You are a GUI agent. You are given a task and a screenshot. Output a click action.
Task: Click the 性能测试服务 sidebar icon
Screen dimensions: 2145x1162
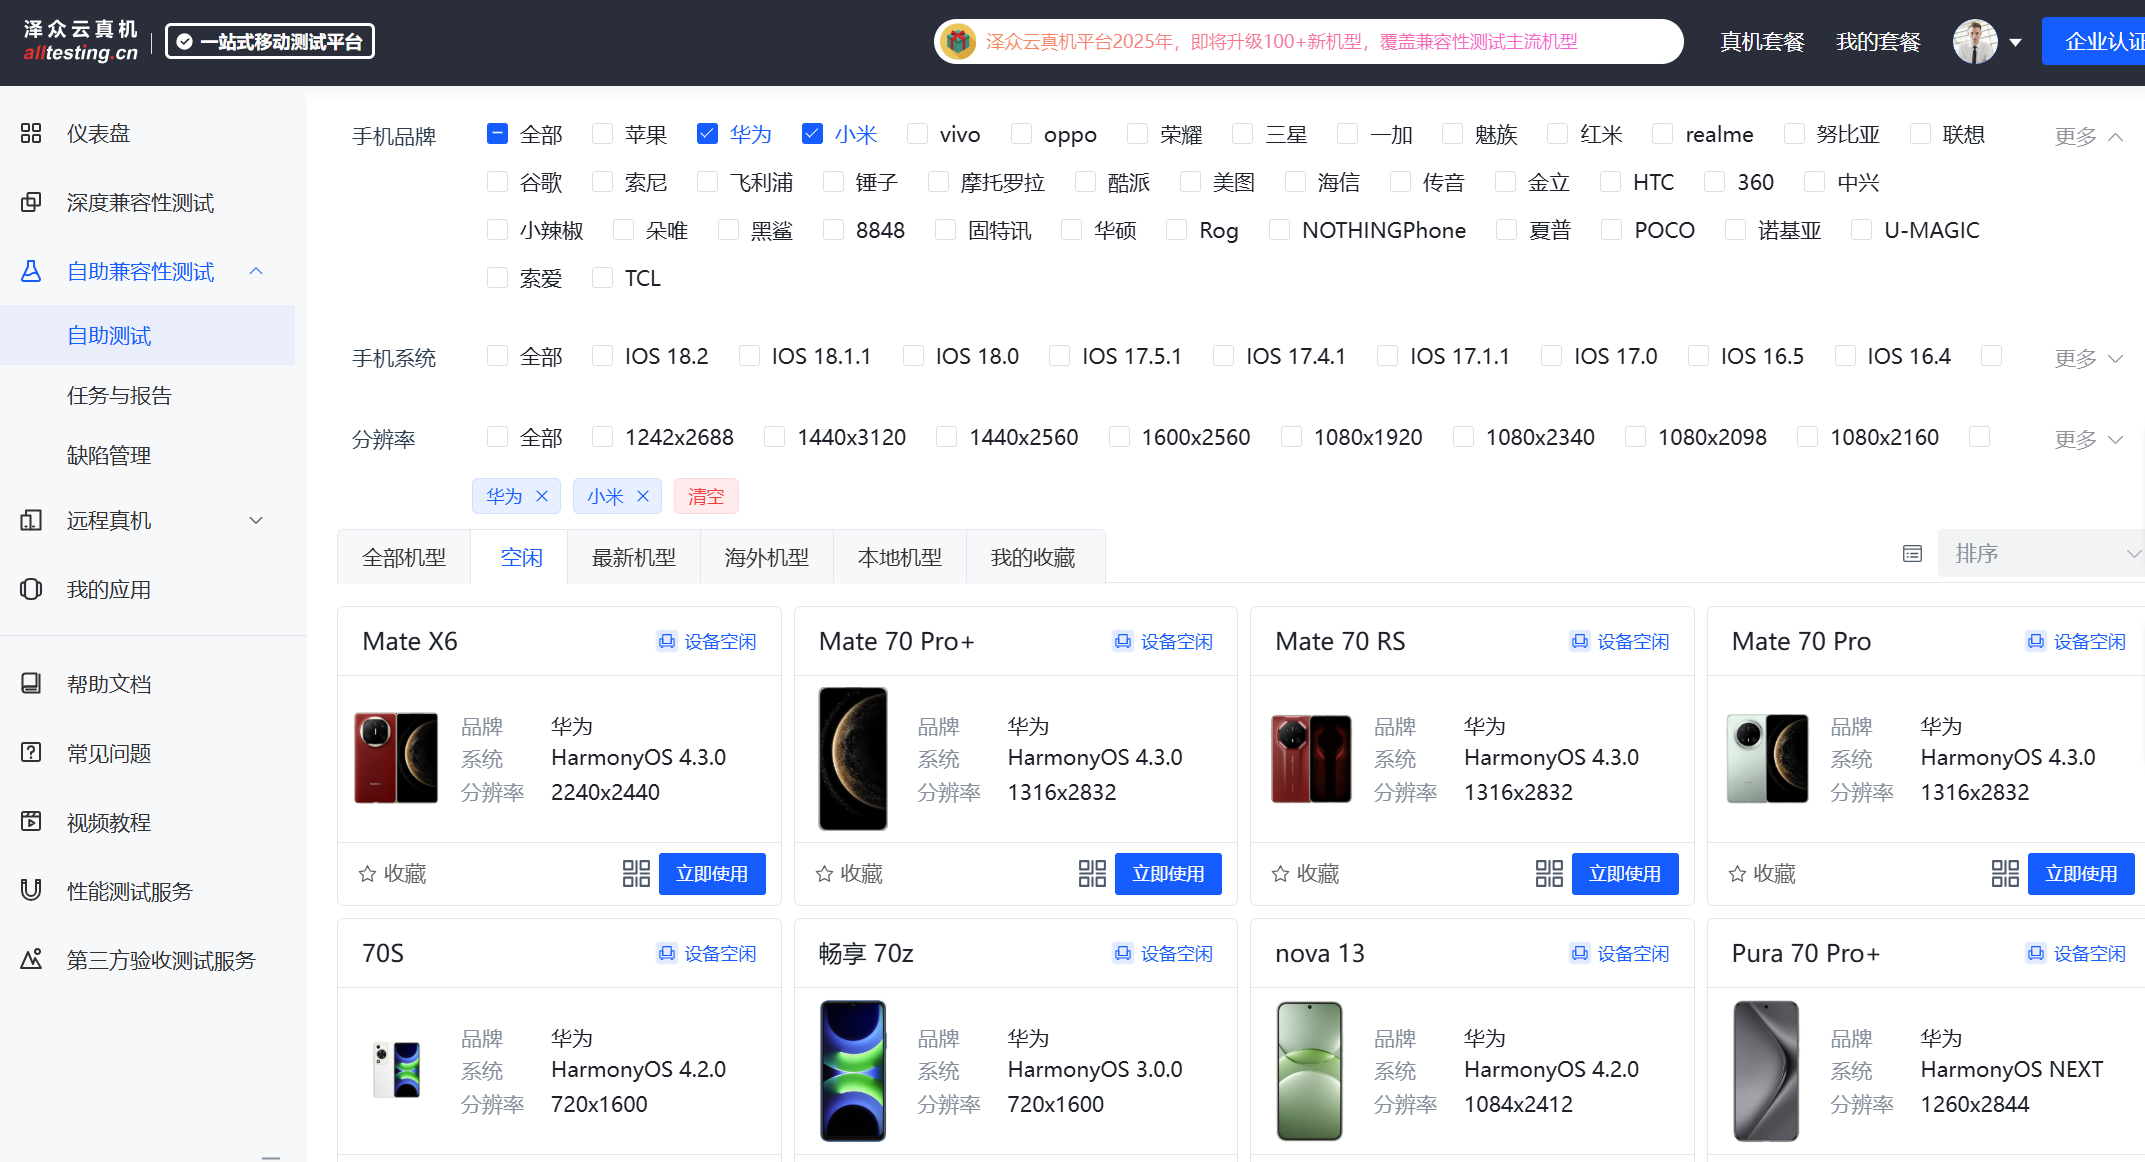(31, 890)
